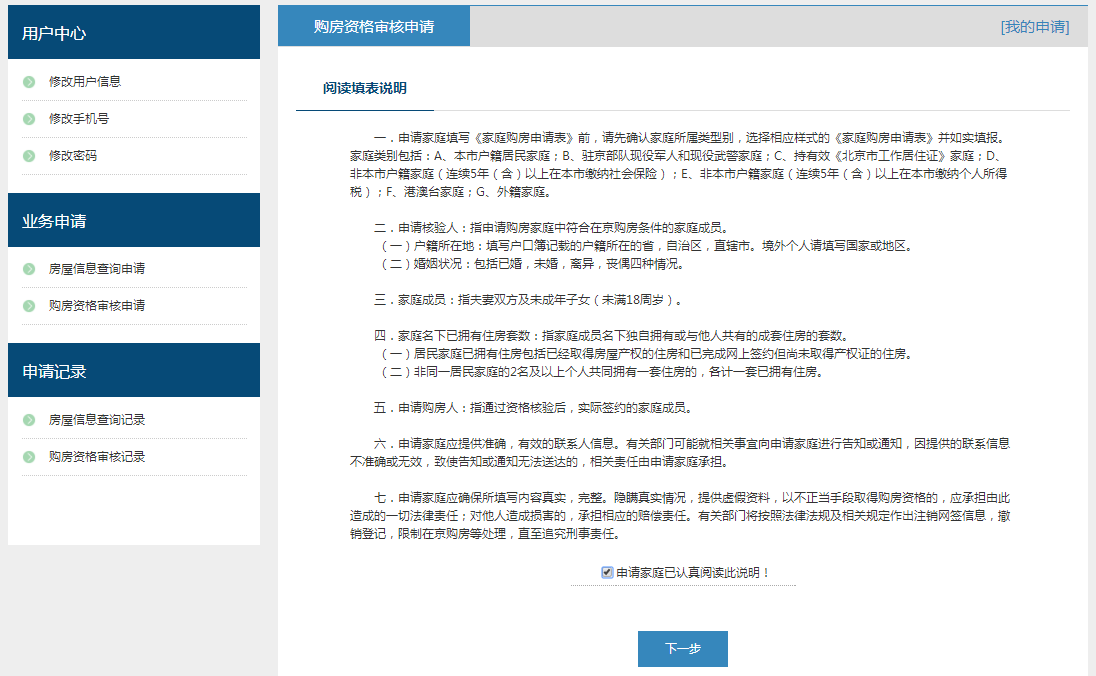Image resolution: width=1096 pixels, height=676 pixels.
Task: Click the line （一）居民家庭已拥有住房
Action: coord(647,354)
